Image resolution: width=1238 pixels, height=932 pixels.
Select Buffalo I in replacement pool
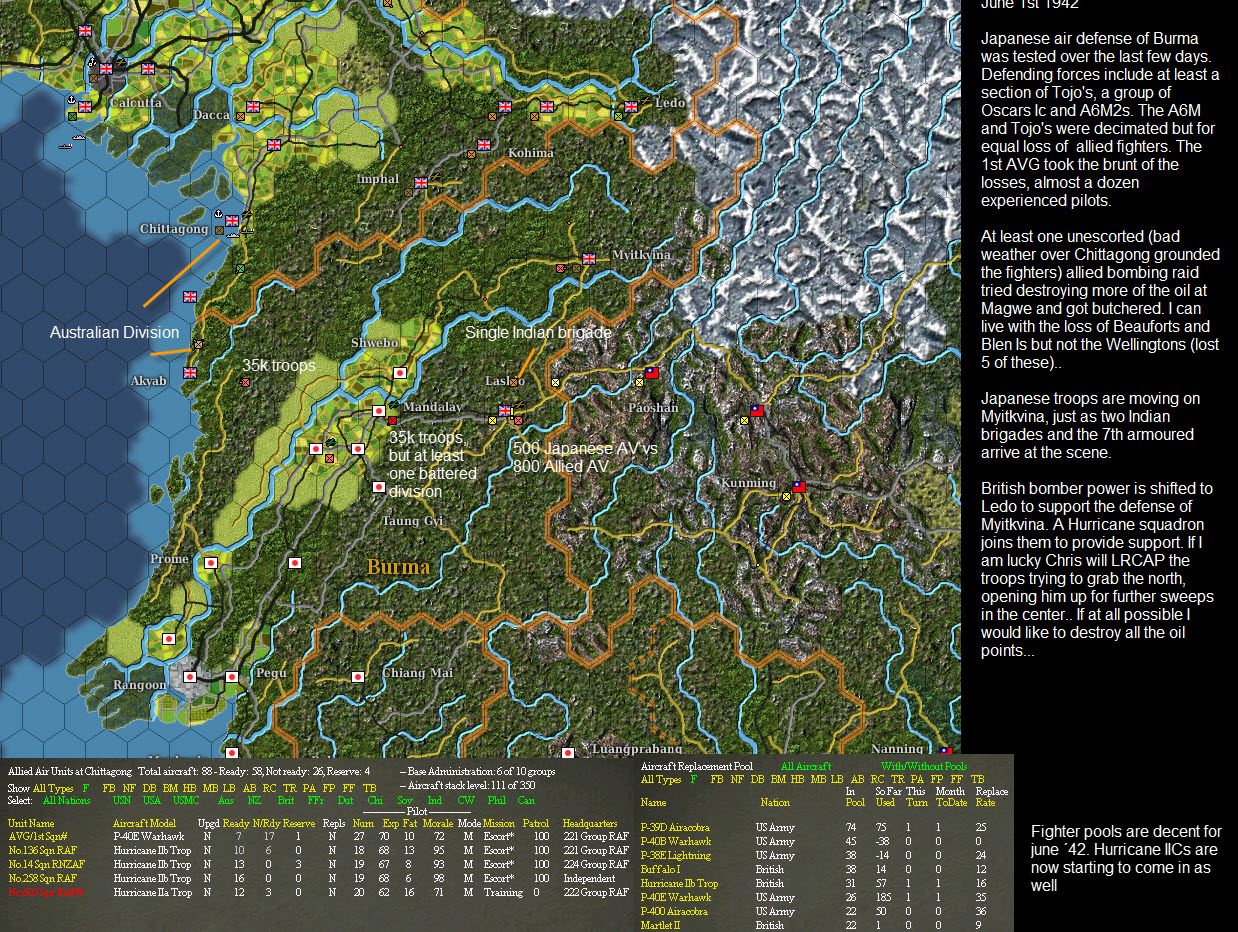click(x=661, y=870)
